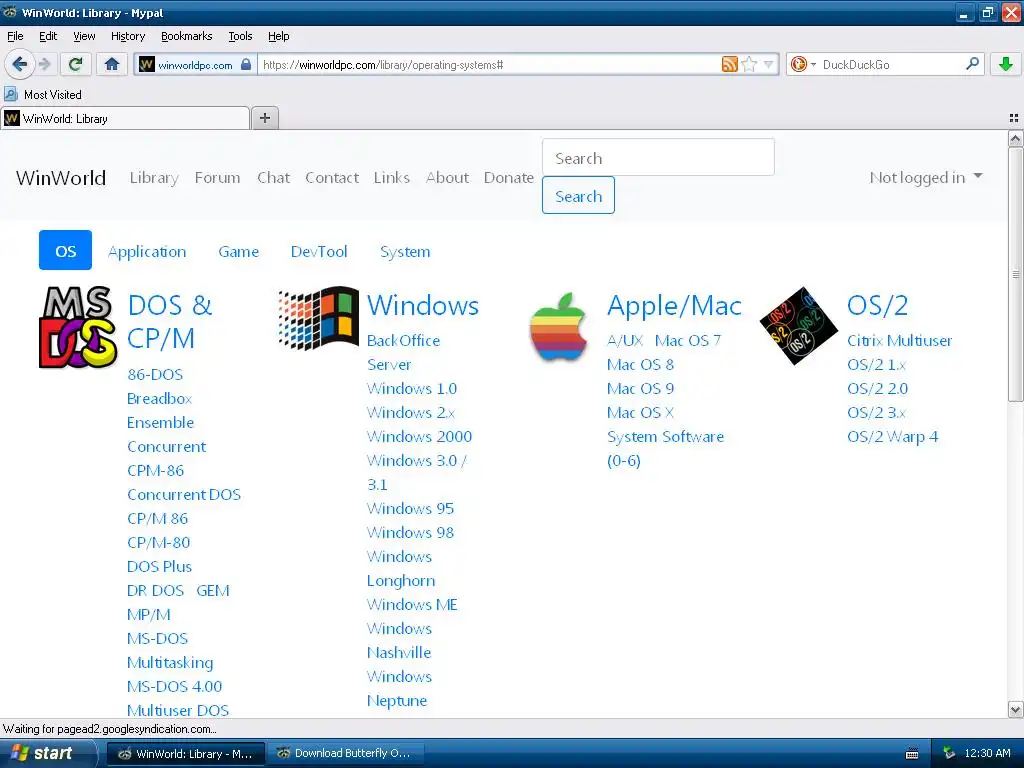
Task: Click the Most Visited bookmarks label
Action: point(53,95)
